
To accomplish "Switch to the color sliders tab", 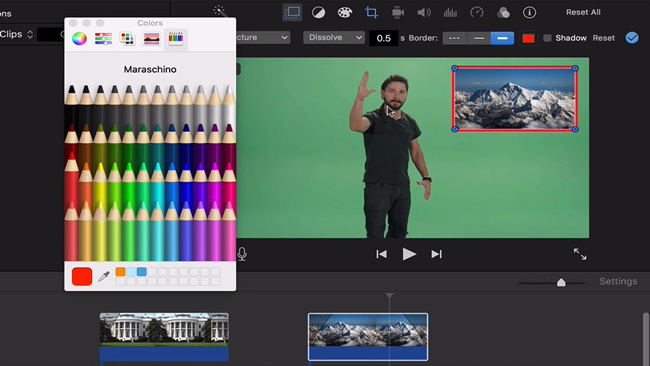I will click(x=103, y=39).
